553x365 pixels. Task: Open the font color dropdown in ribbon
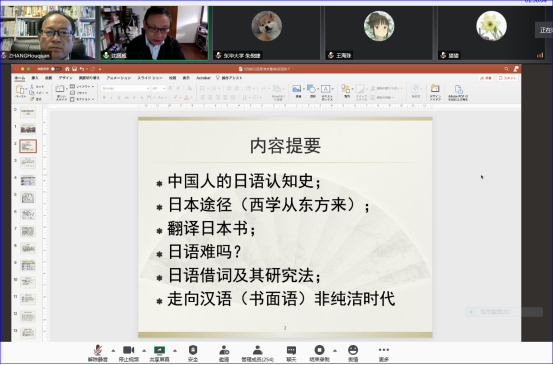pyautogui.click(x=192, y=98)
